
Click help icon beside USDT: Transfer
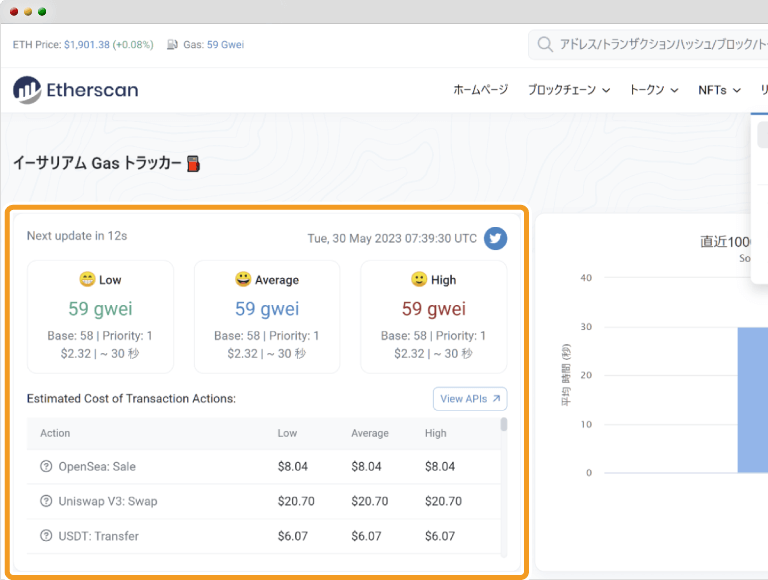point(46,536)
